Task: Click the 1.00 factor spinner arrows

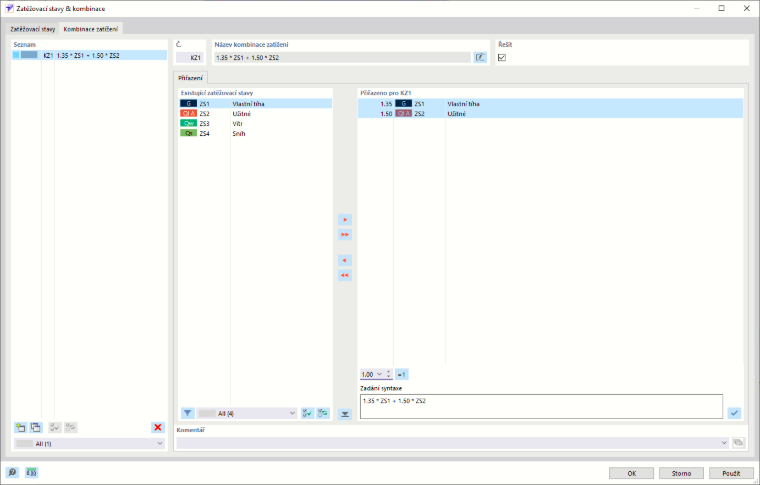Action: (x=388, y=375)
